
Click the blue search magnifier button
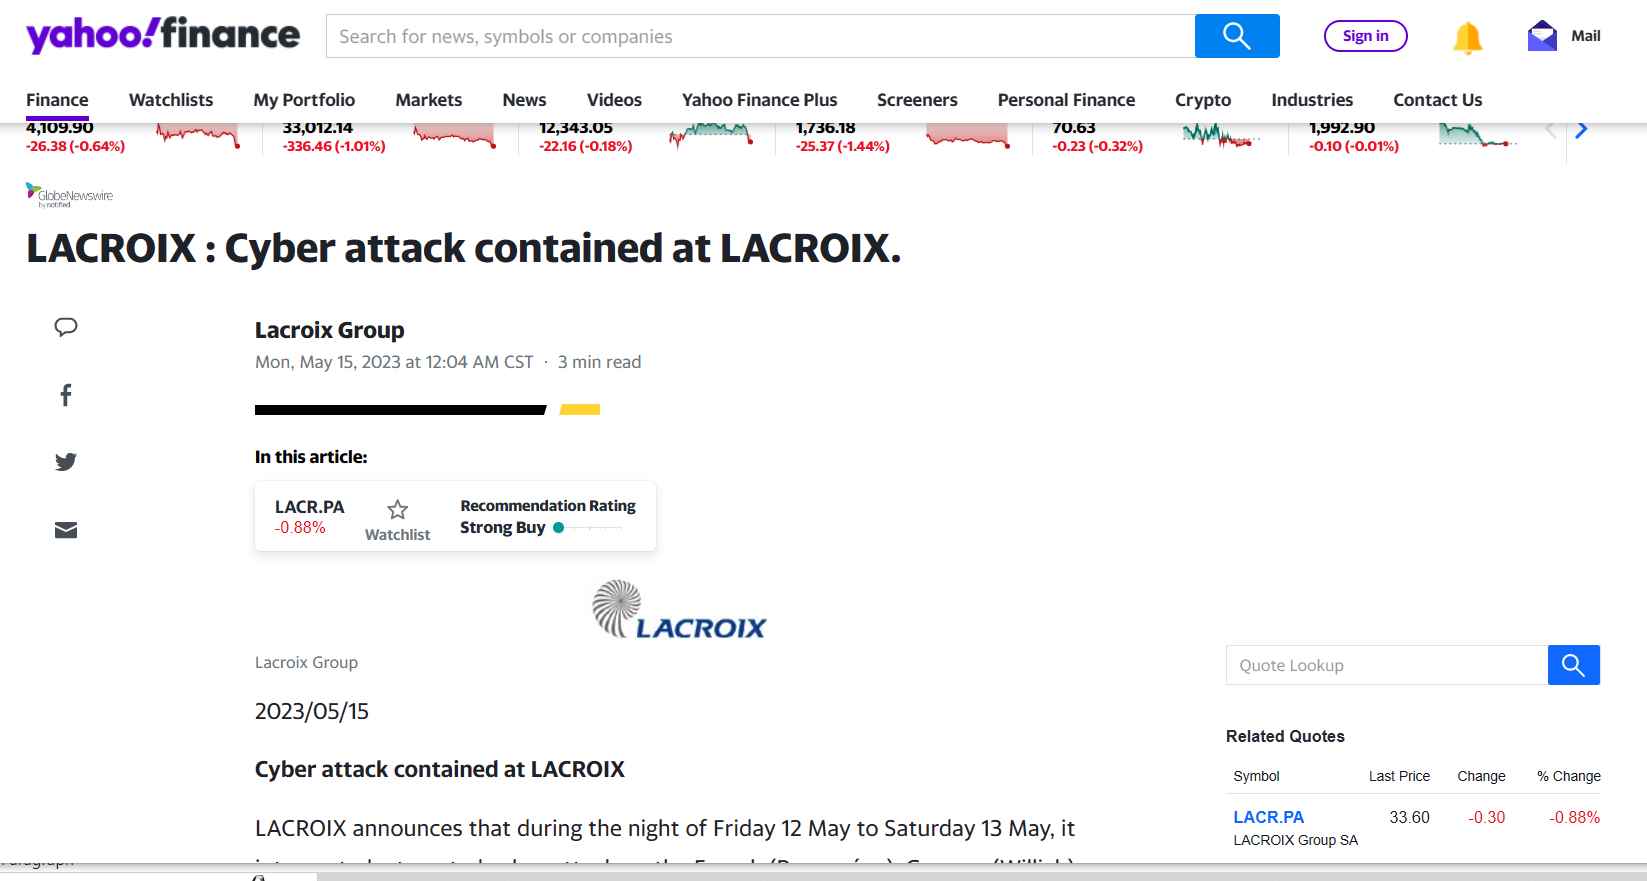tap(1237, 36)
